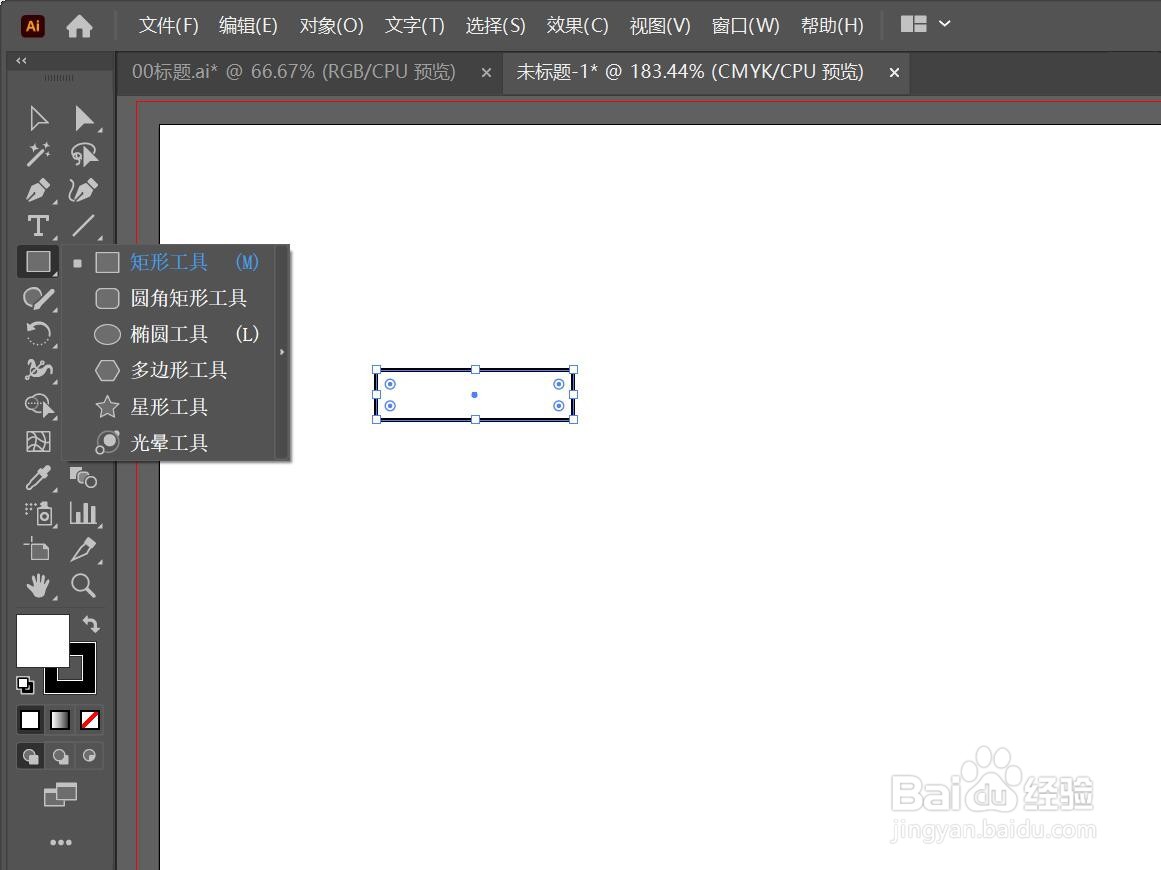Tear off the shape tools flyout

click(282, 352)
